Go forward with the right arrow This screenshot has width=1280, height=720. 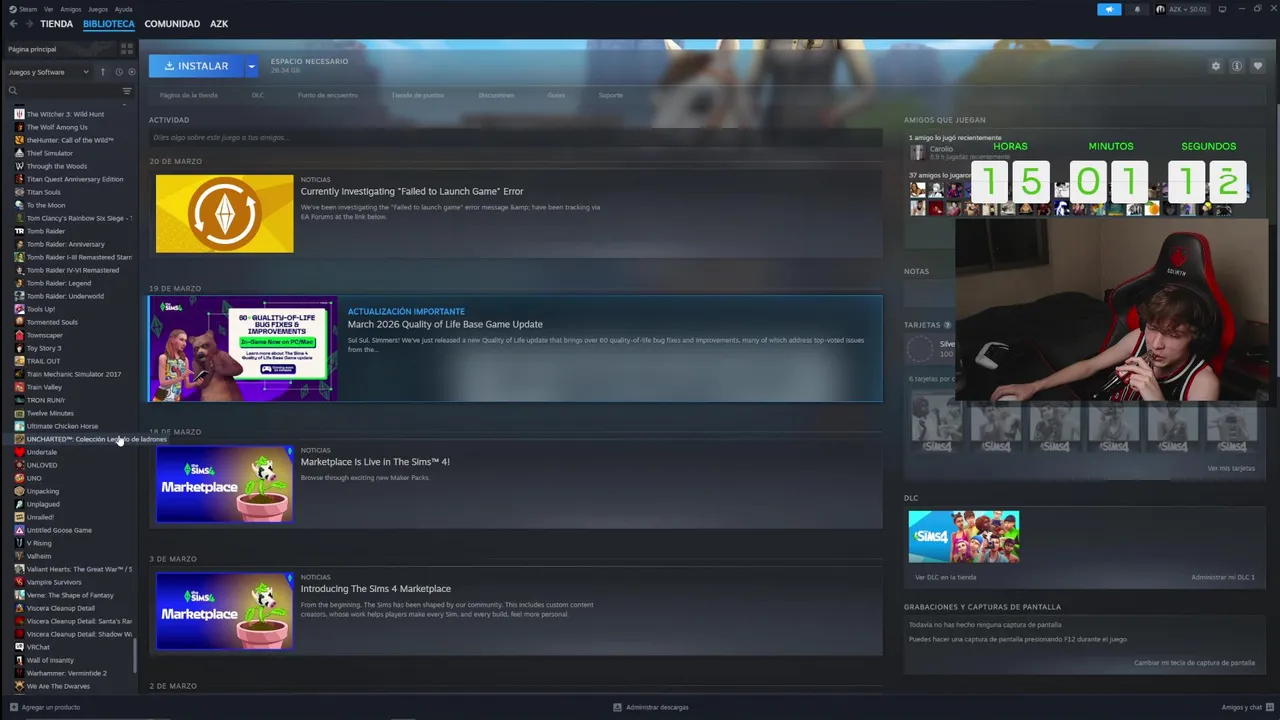(x=28, y=23)
